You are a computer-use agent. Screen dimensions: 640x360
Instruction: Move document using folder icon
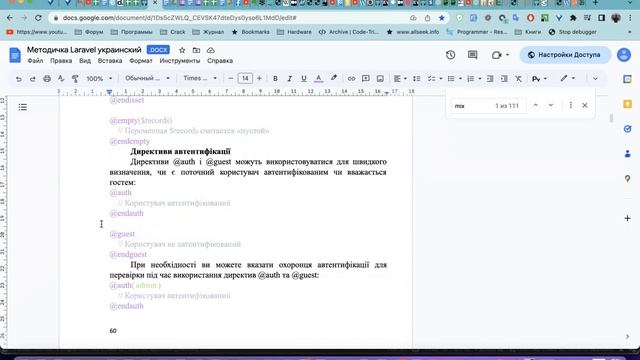196,50
